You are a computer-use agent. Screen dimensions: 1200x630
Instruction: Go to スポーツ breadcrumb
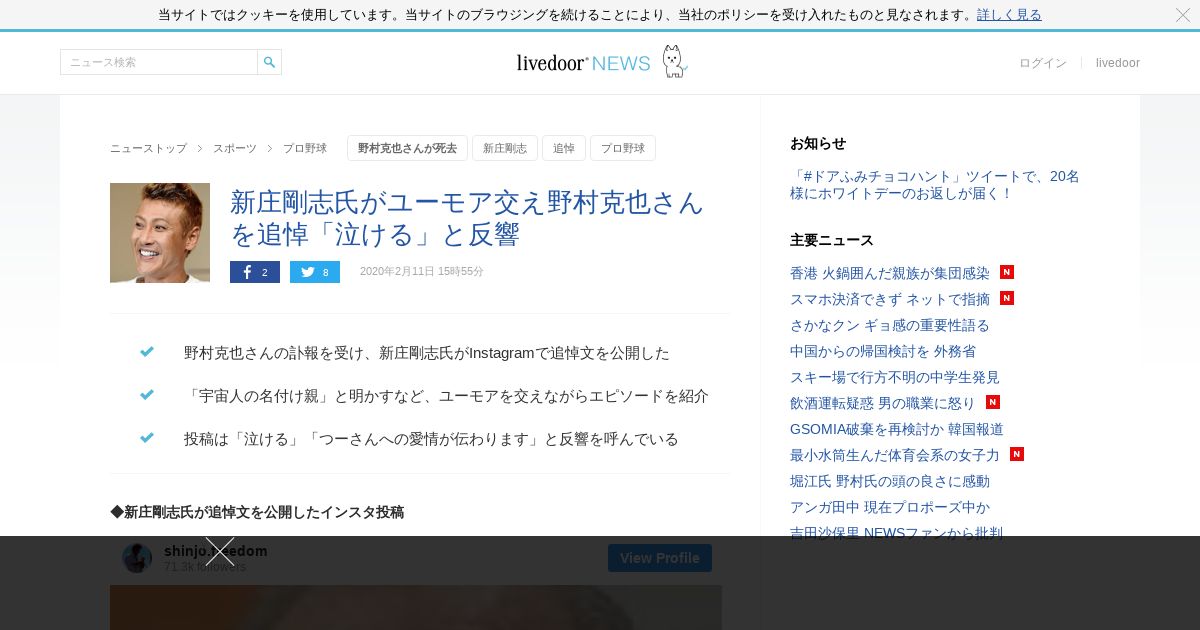point(235,148)
